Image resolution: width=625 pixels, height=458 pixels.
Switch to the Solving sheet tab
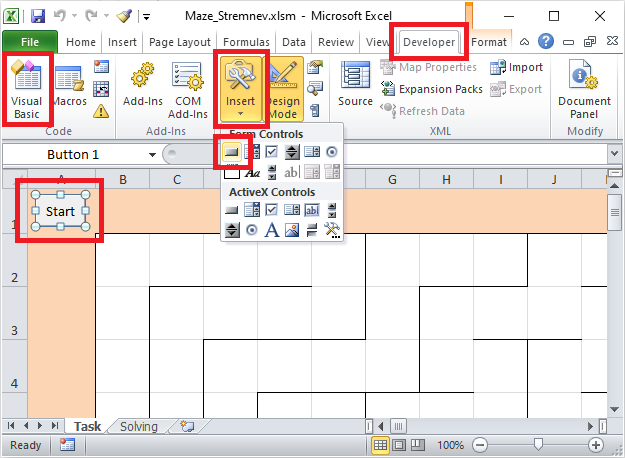coord(139,427)
